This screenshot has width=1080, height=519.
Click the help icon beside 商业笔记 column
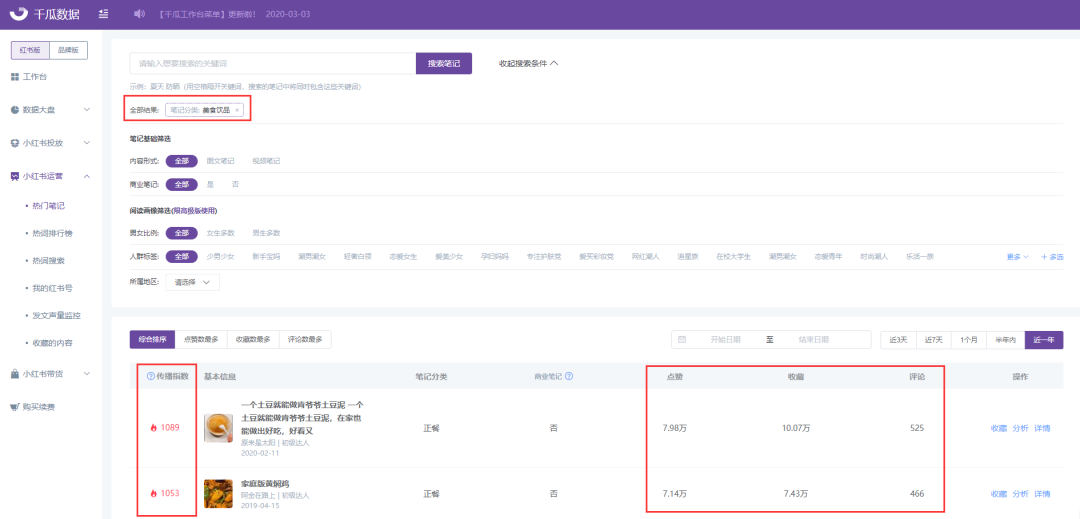[569, 376]
